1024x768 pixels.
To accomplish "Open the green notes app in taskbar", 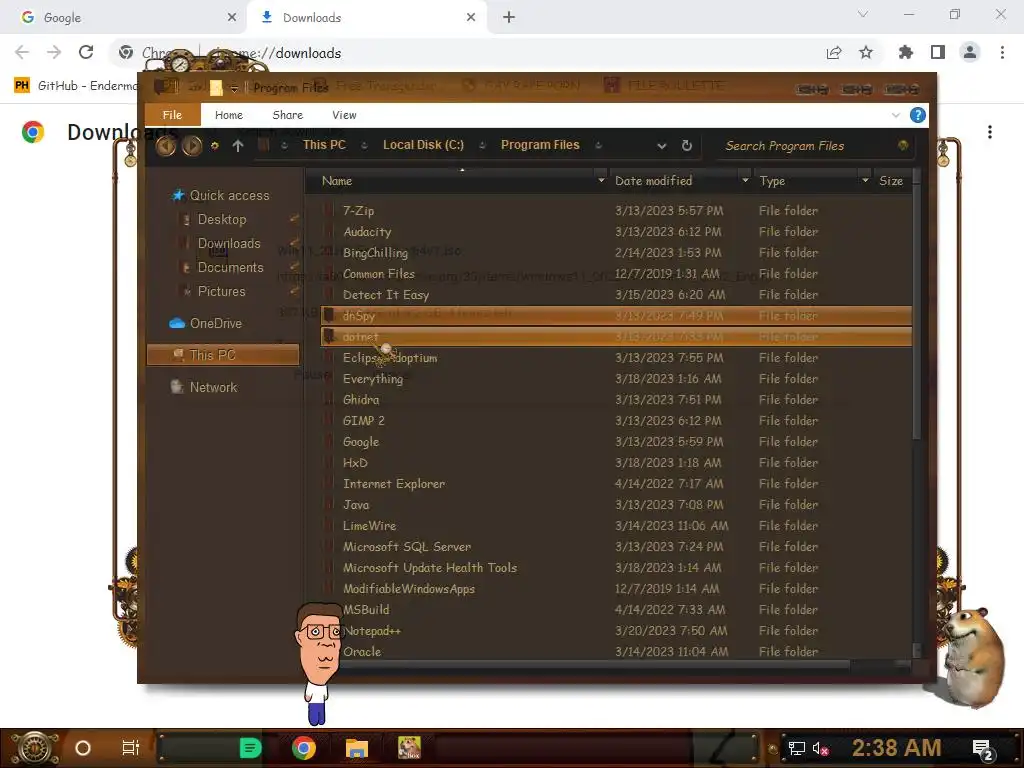I will (250, 748).
